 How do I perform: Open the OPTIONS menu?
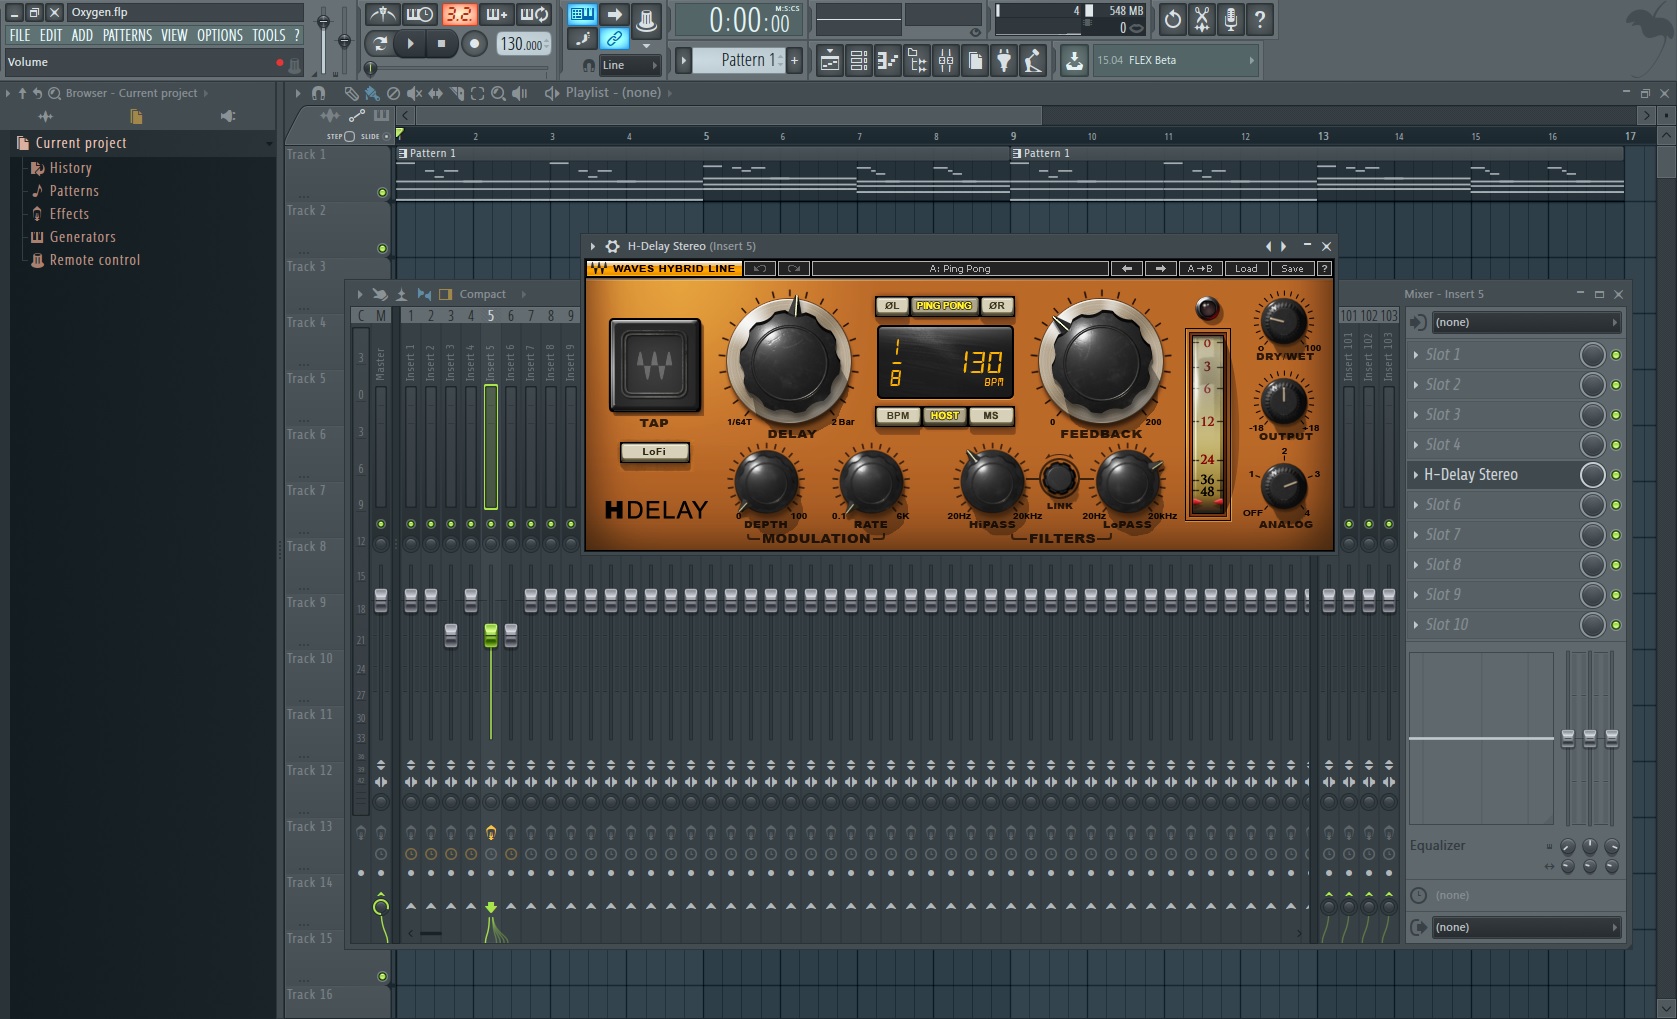tap(220, 35)
